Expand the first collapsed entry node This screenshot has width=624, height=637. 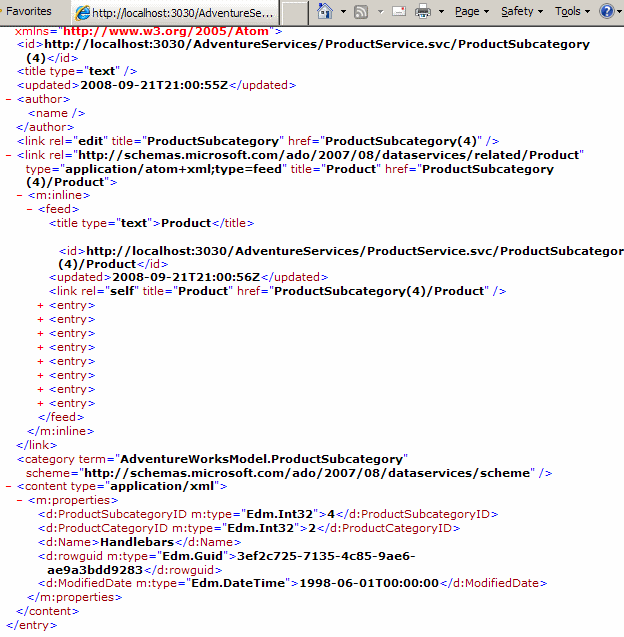(x=41, y=305)
